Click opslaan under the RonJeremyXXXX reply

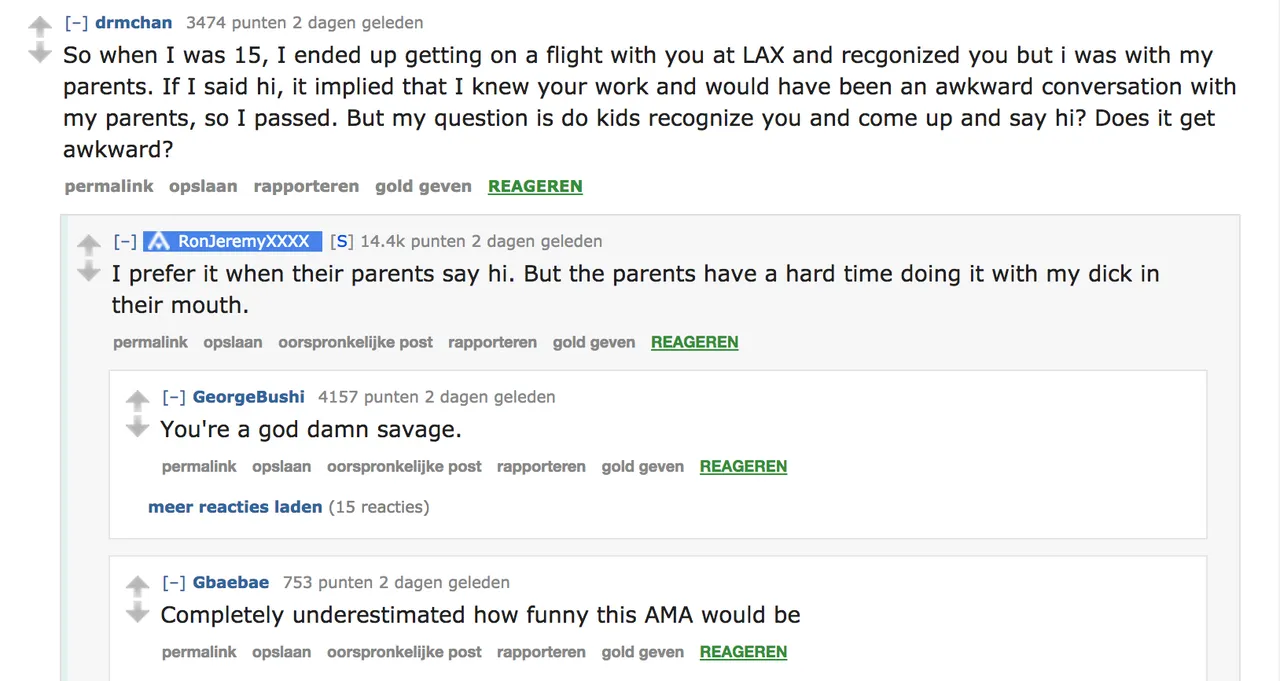click(x=233, y=342)
